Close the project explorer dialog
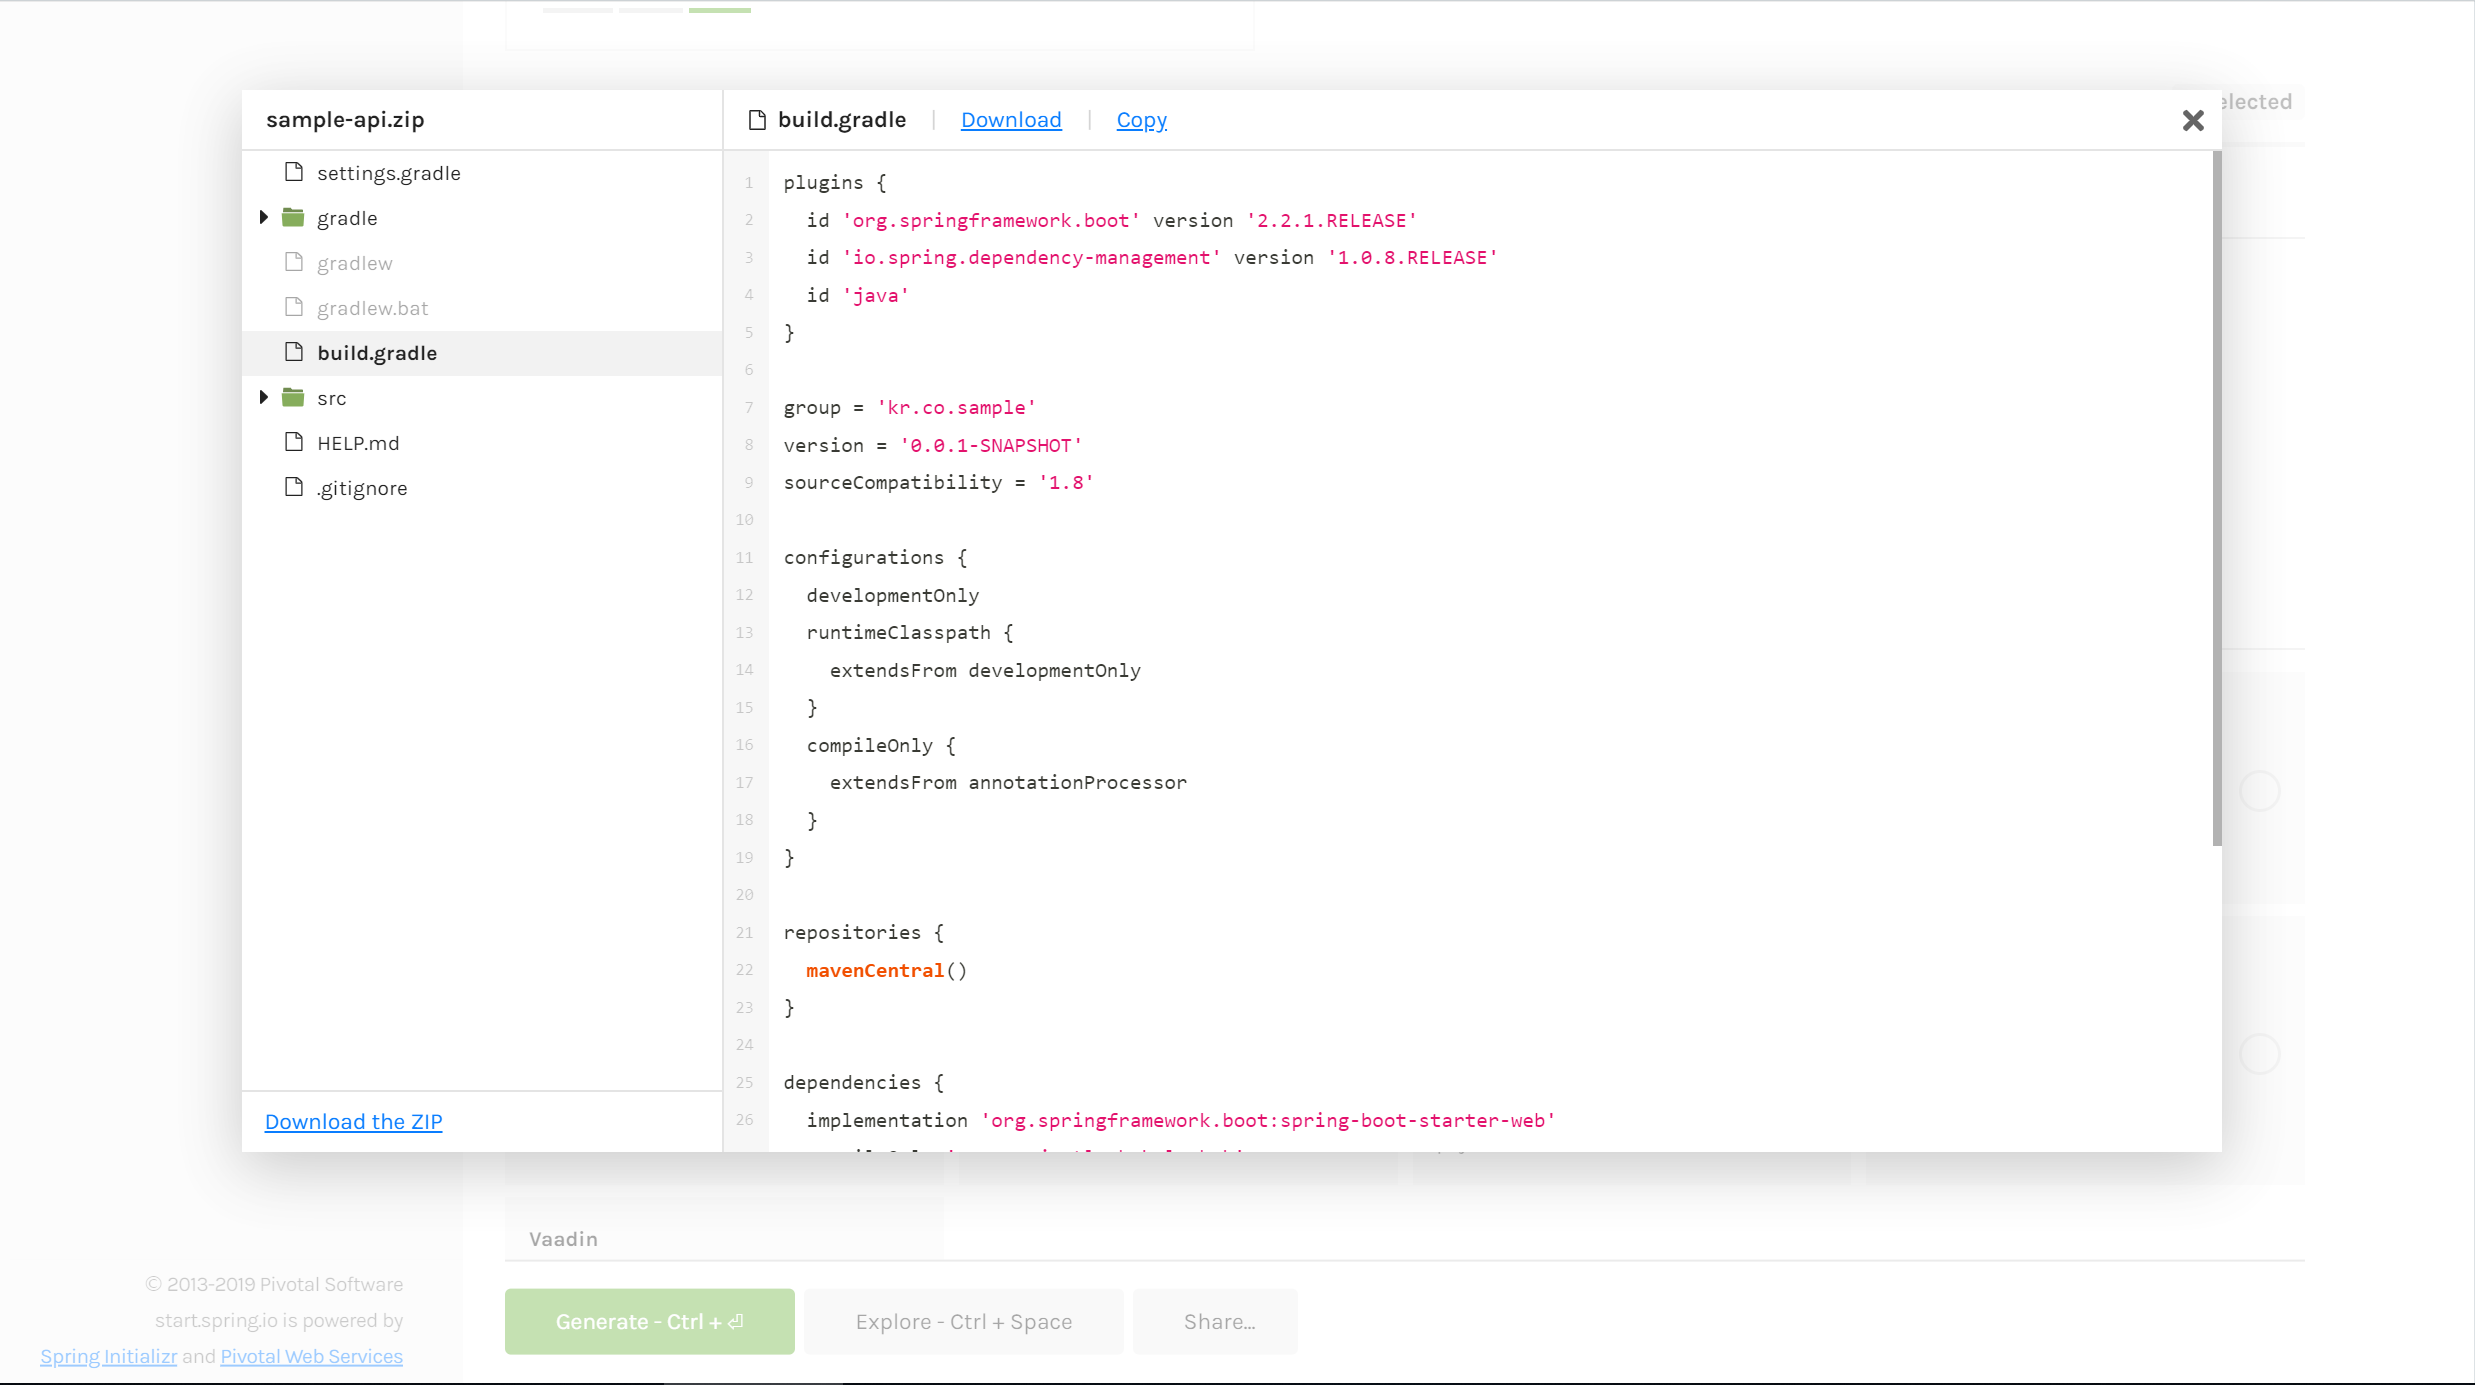Image resolution: width=2475 pixels, height=1385 pixels. 2192,121
